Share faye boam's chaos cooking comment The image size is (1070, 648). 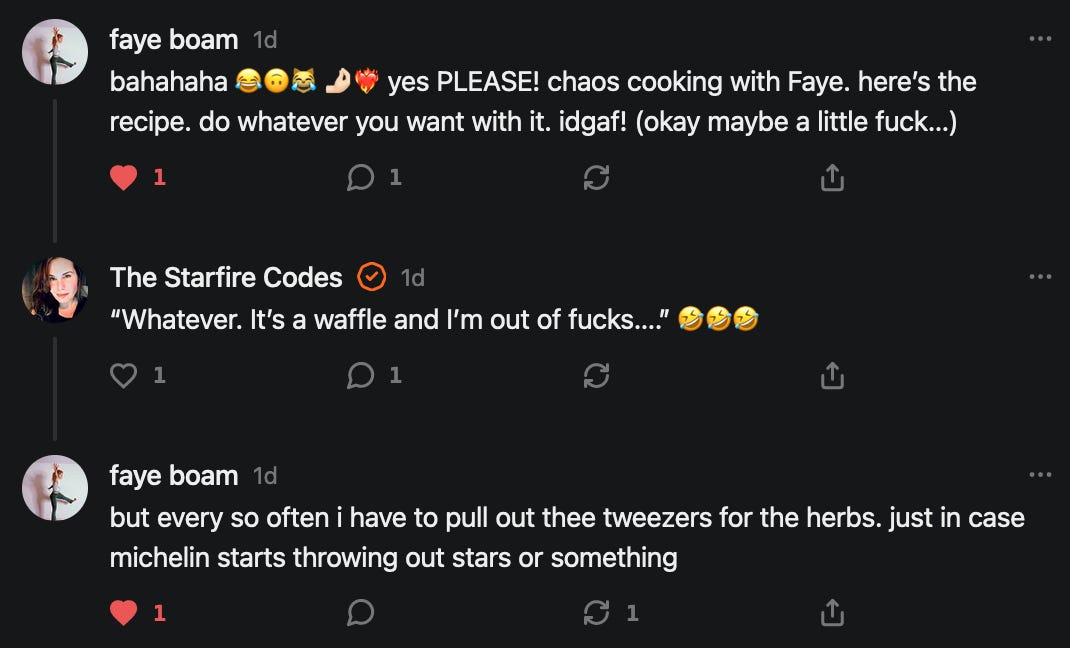832,178
